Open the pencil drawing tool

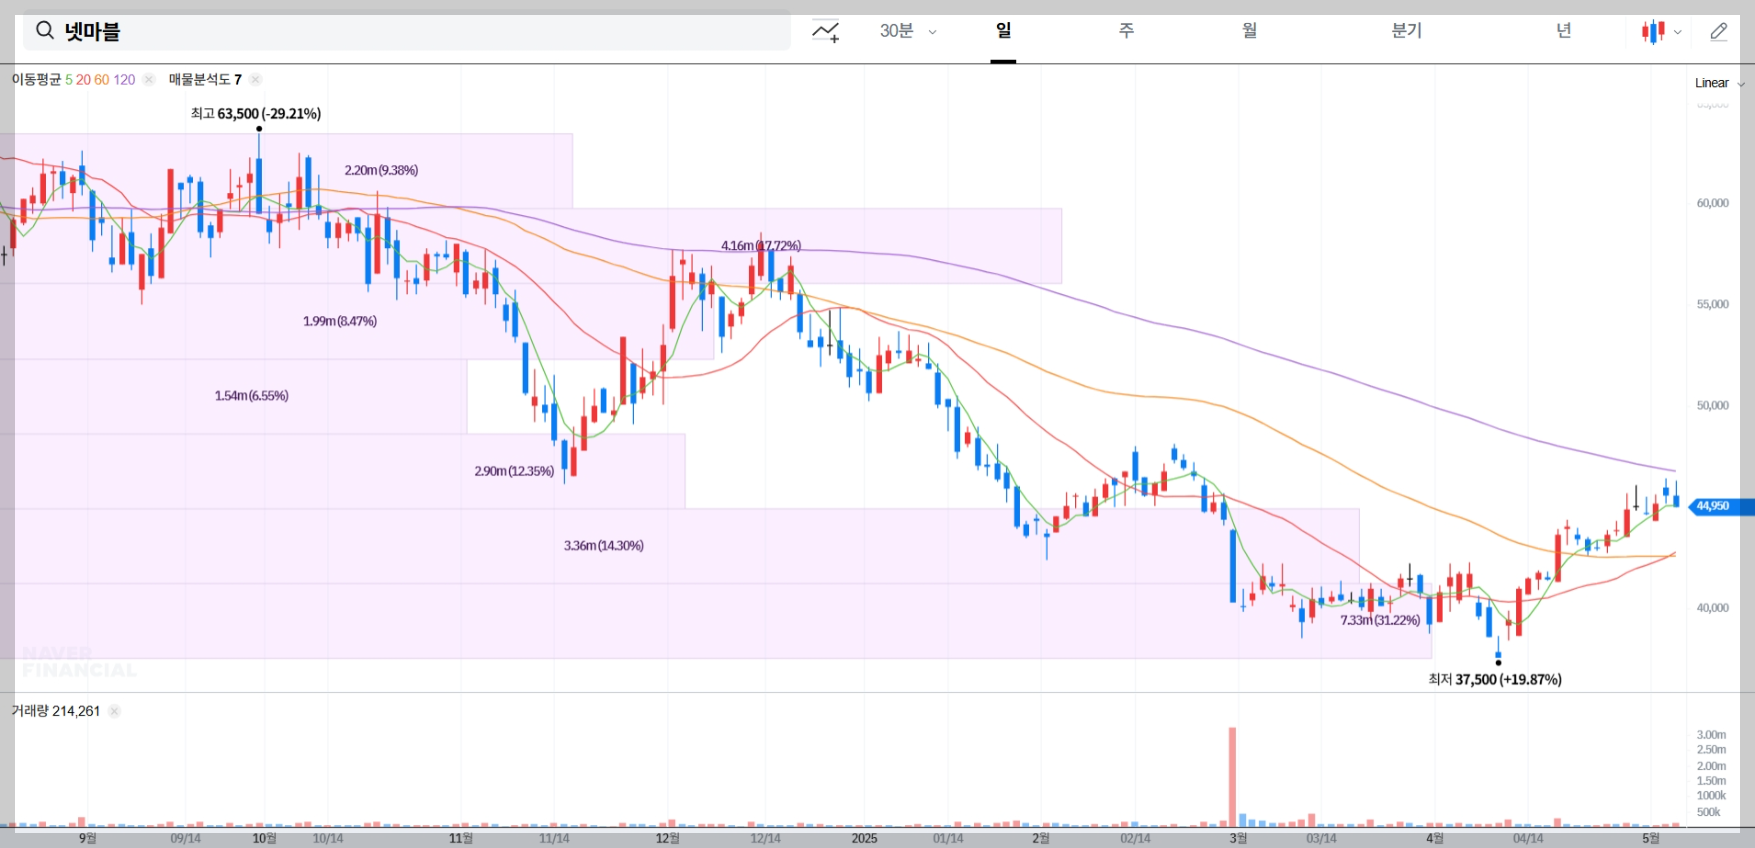[x=1719, y=32]
